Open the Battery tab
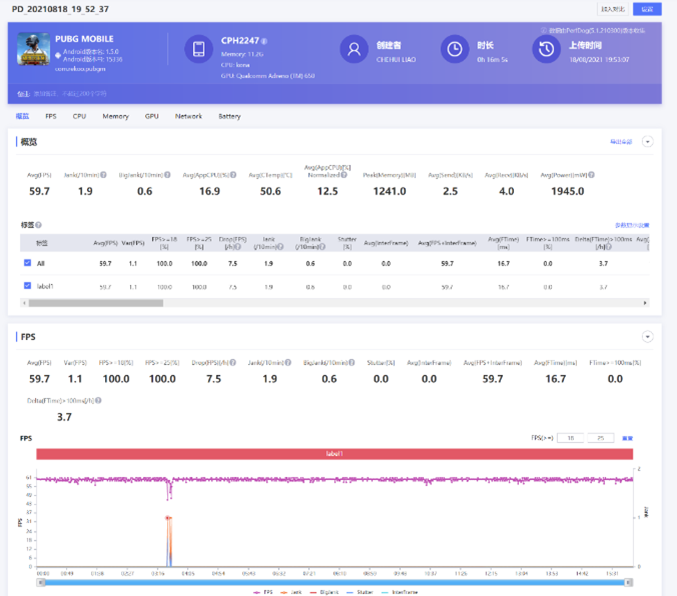The height and width of the screenshot is (596, 677). pyautogui.click(x=229, y=116)
